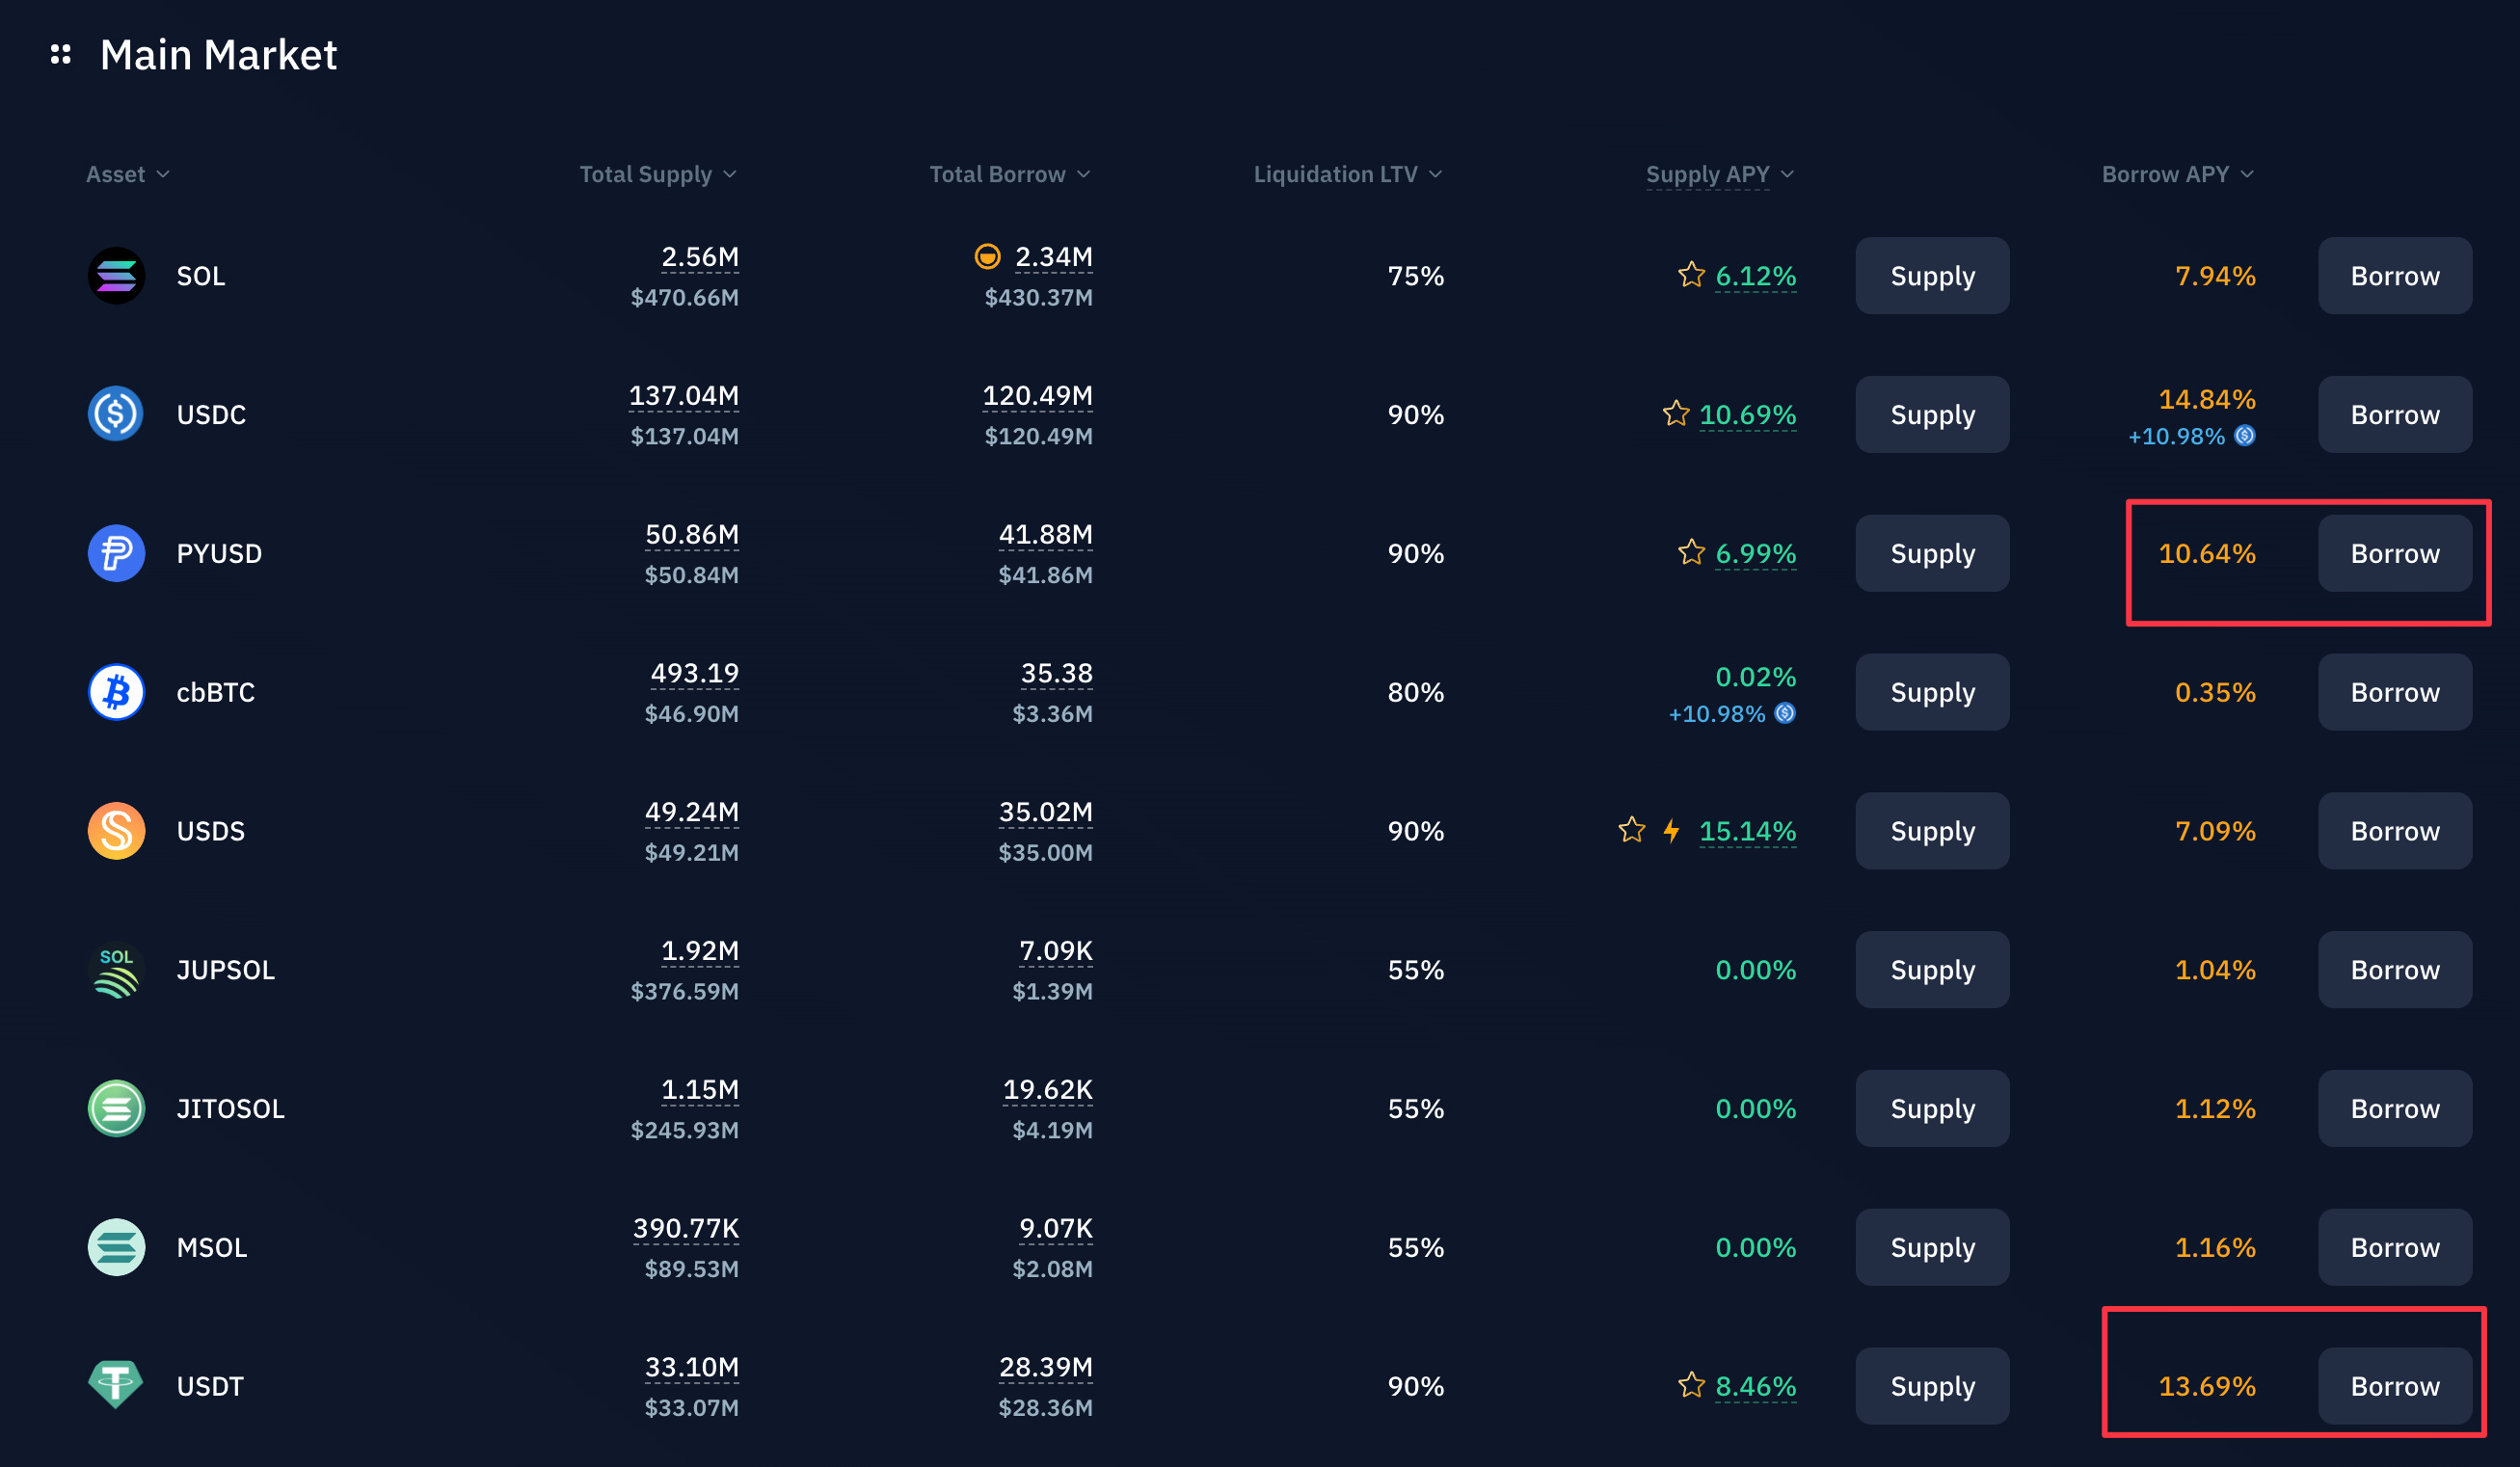The width and height of the screenshot is (2520, 1467).
Task: Click the star icon beside USDC 10.69% APY
Action: 1676,413
